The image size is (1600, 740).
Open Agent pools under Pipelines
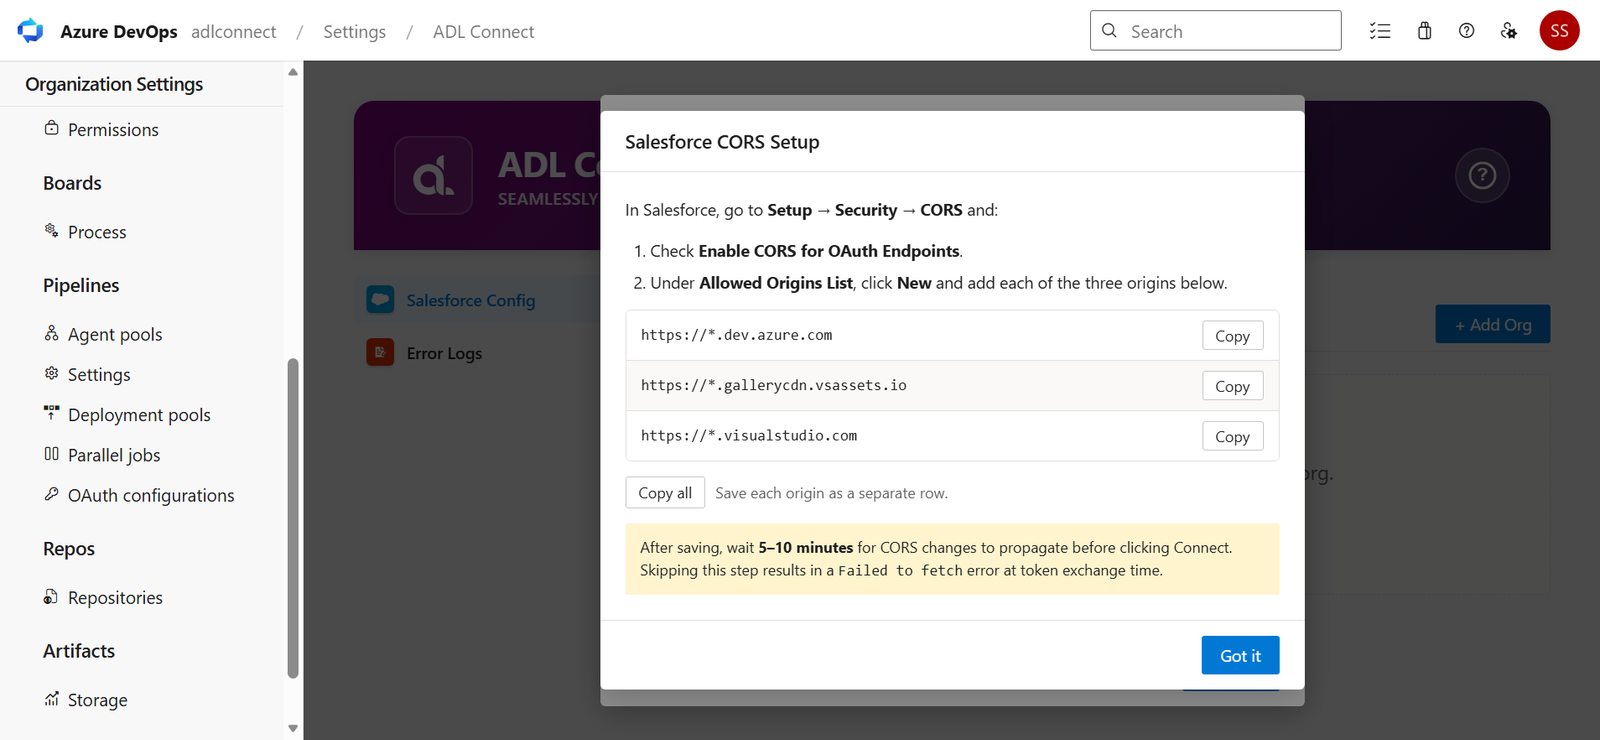115,334
